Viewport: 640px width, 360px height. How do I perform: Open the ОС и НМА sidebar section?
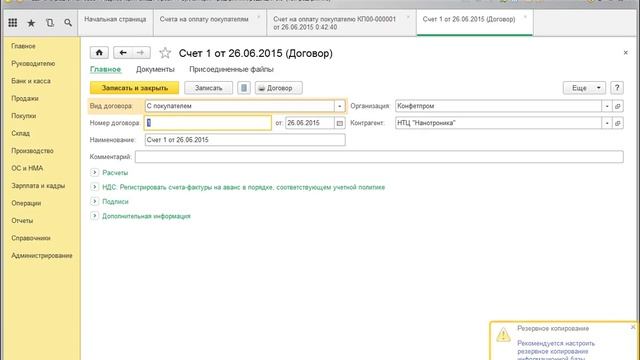pyautogui.click(x=27, y=168)
